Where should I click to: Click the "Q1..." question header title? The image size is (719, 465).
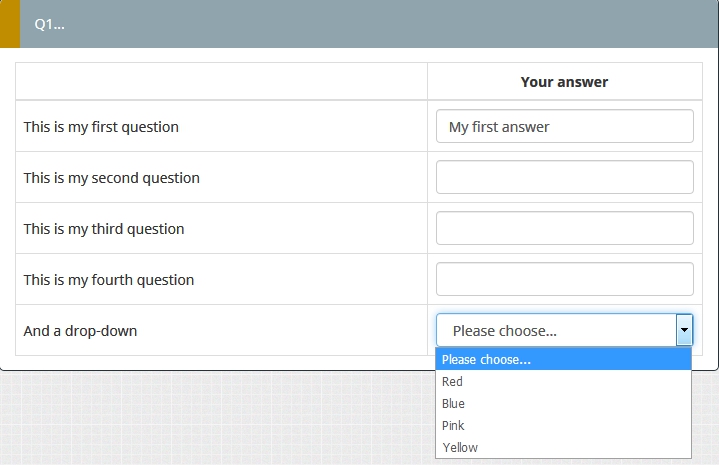[x=50, y=24]
